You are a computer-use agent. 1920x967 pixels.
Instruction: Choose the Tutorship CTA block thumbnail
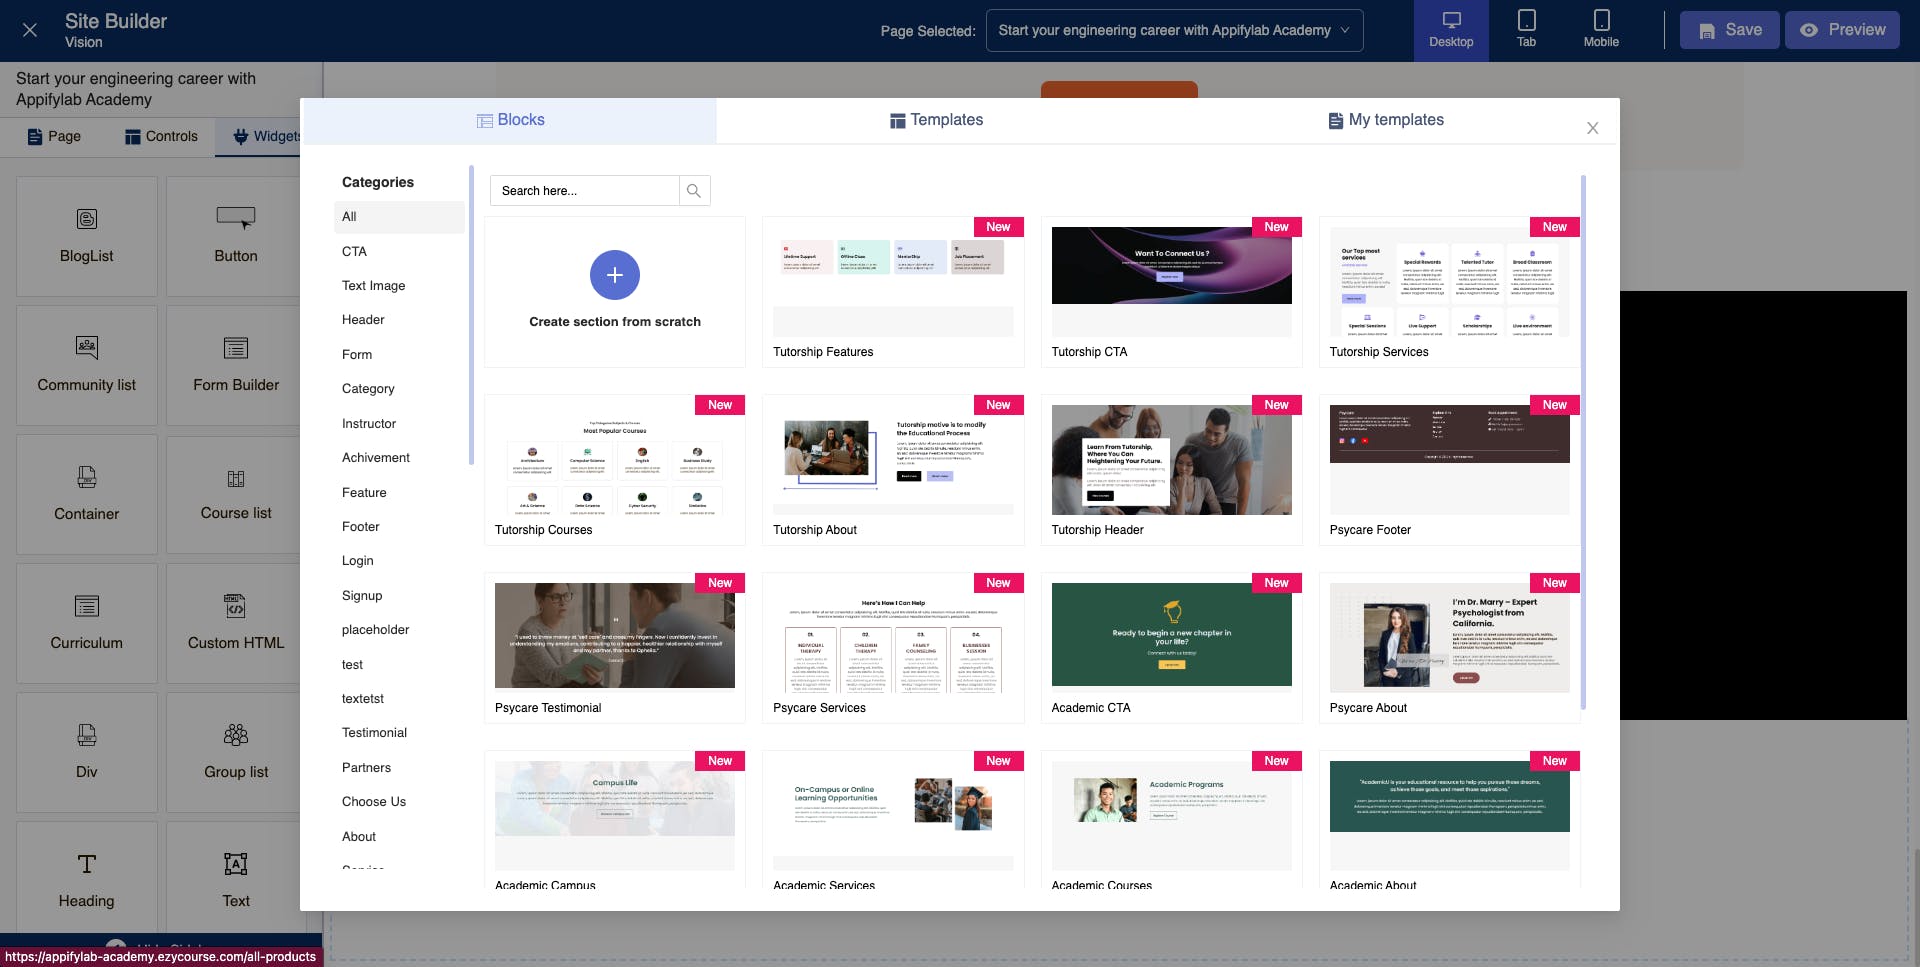tap(1171, 265)
